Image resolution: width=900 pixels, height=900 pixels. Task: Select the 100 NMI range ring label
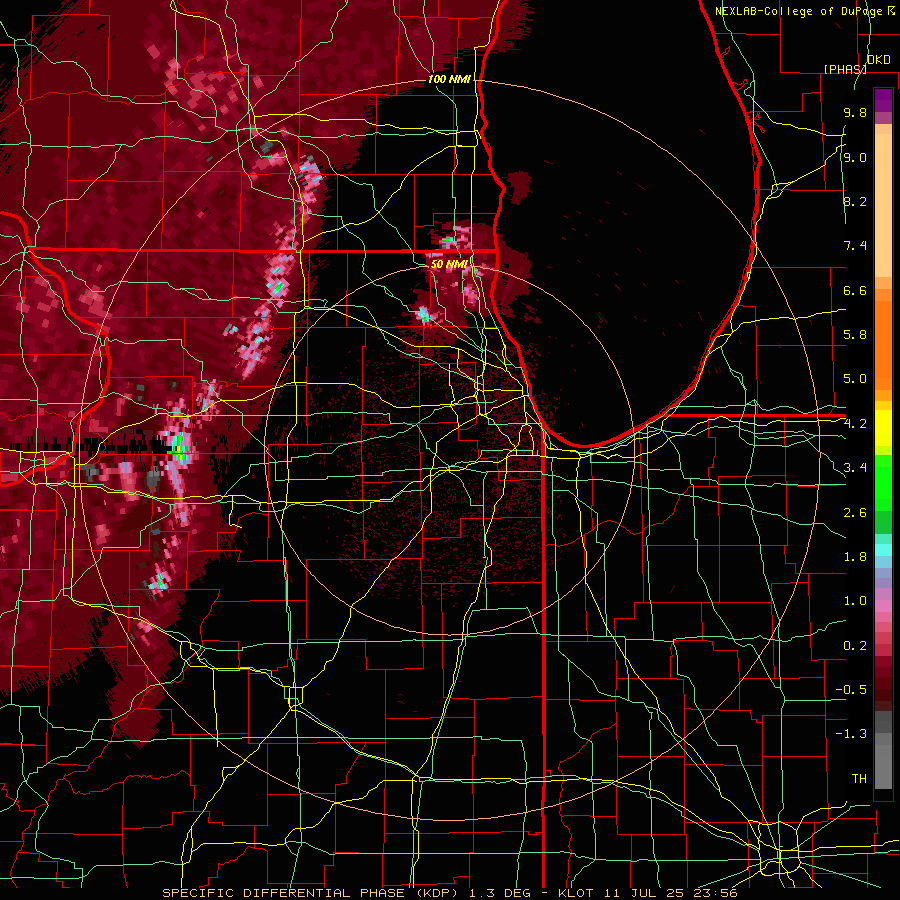pyautogui.click(x=449, y=79)
